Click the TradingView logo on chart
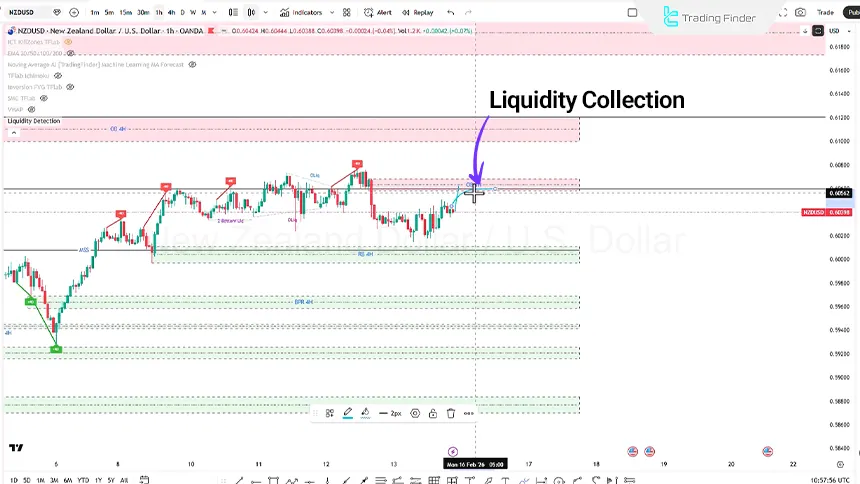Image resolution: width=860 pixels, height=484 pixels. pos(16,448)
